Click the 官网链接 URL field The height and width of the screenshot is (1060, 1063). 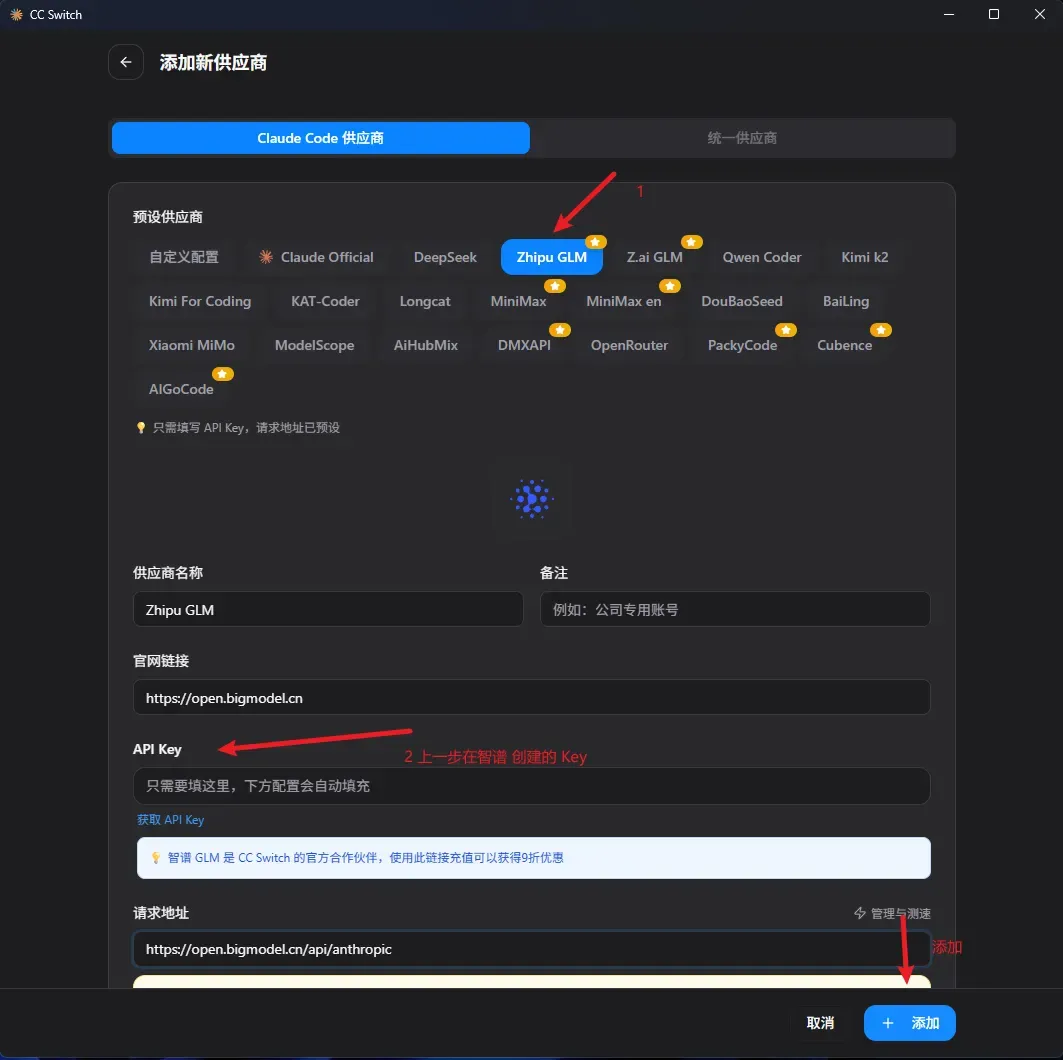(532, 697)
